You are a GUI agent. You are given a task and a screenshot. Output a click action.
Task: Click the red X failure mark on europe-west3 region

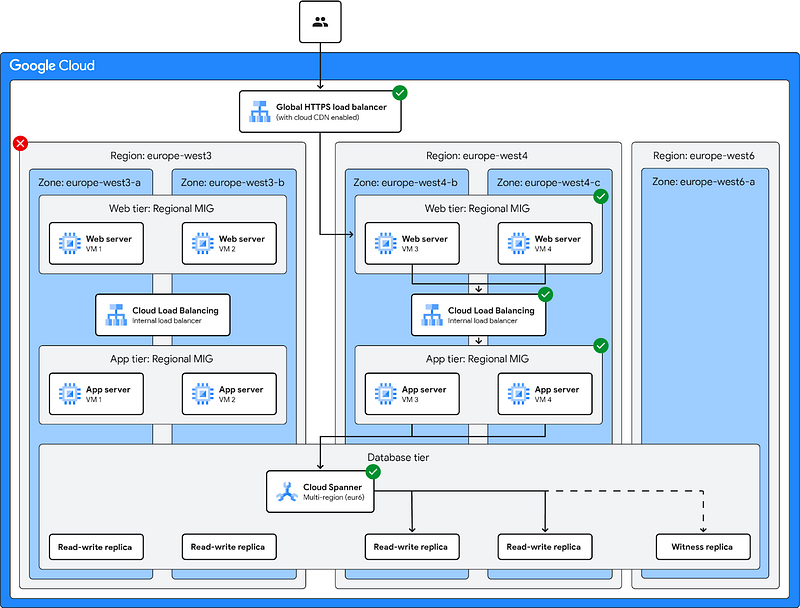click(x=20, y=143)
